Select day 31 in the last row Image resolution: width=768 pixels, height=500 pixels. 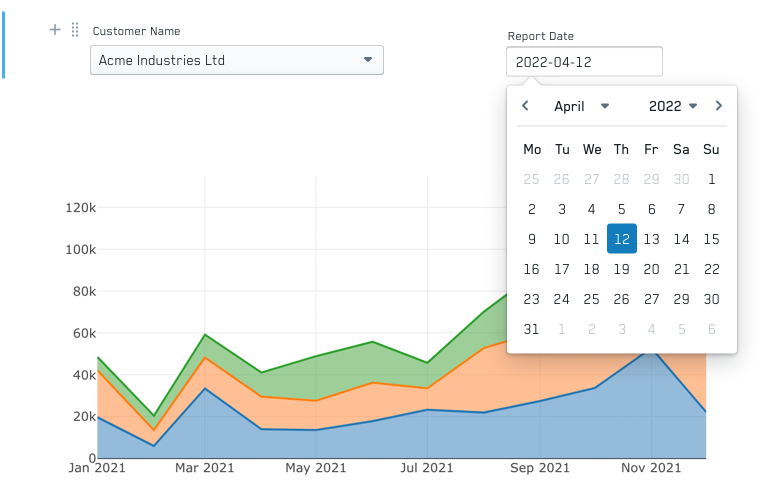(532, 329)
